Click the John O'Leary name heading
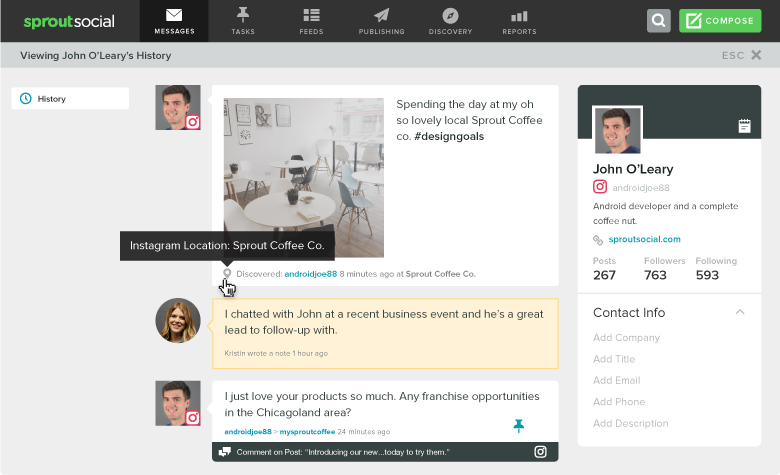 (x=633, y=169)
